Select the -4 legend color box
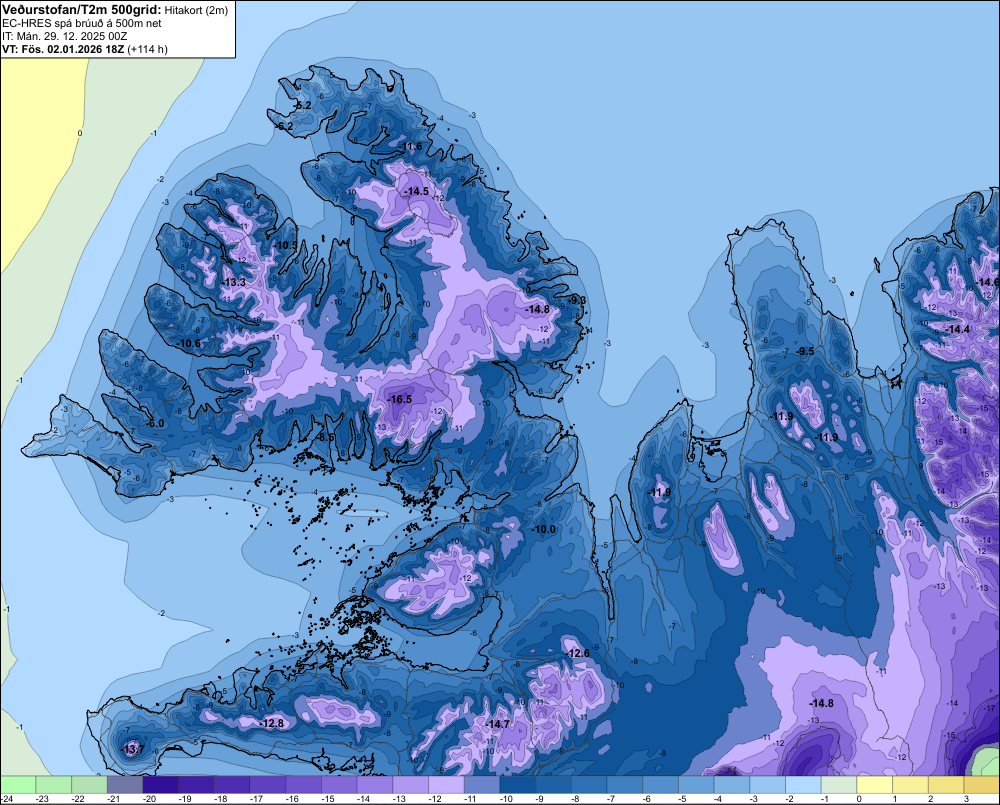This screenshot has width=1000, height=805. [732, 784]
